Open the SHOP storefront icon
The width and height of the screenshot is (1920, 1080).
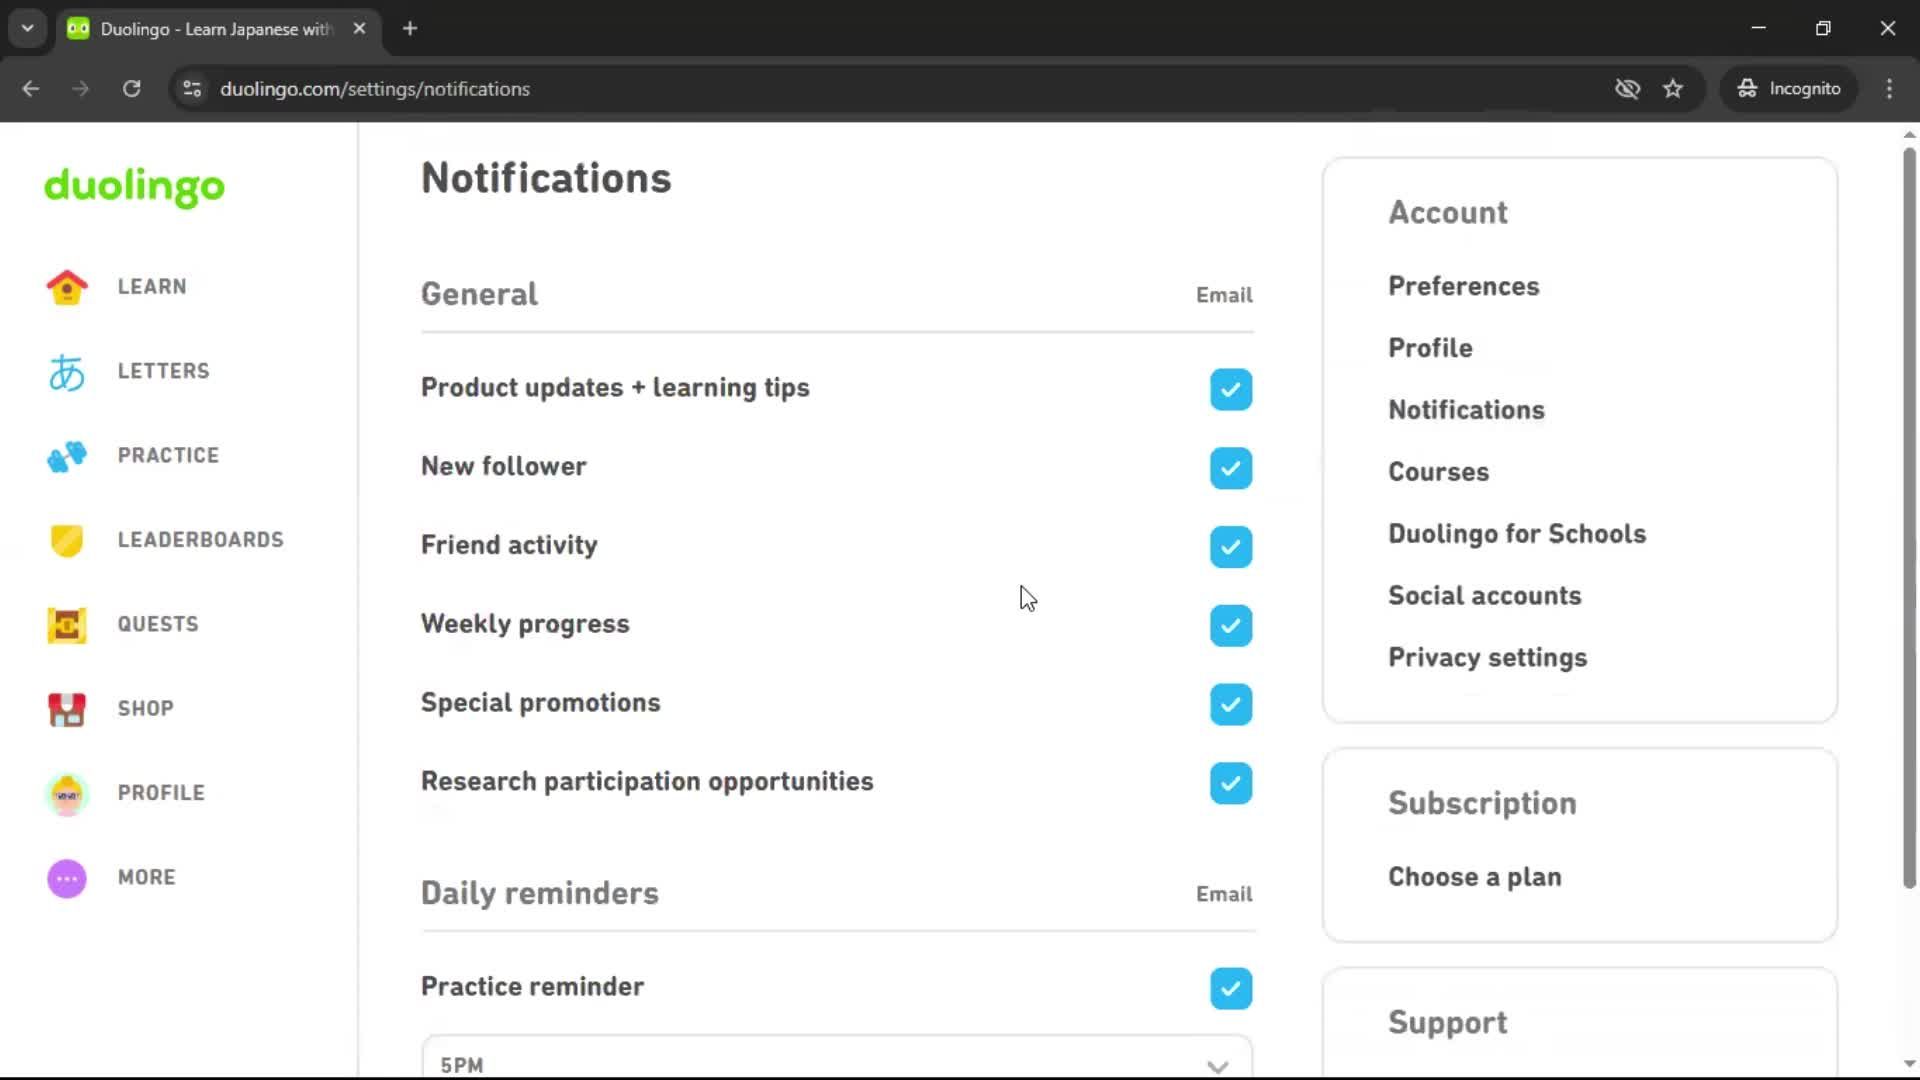[66, 709]
